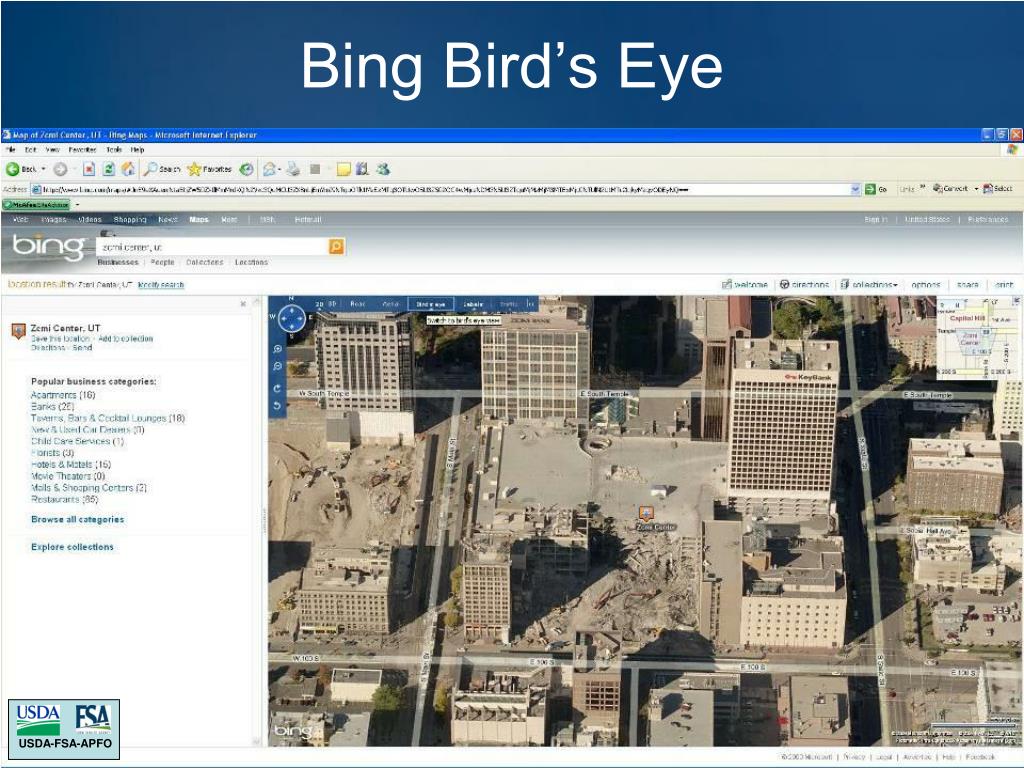1024x768 pixels.
Task: Click the Convert toolbar button
Action: (951, 189)
